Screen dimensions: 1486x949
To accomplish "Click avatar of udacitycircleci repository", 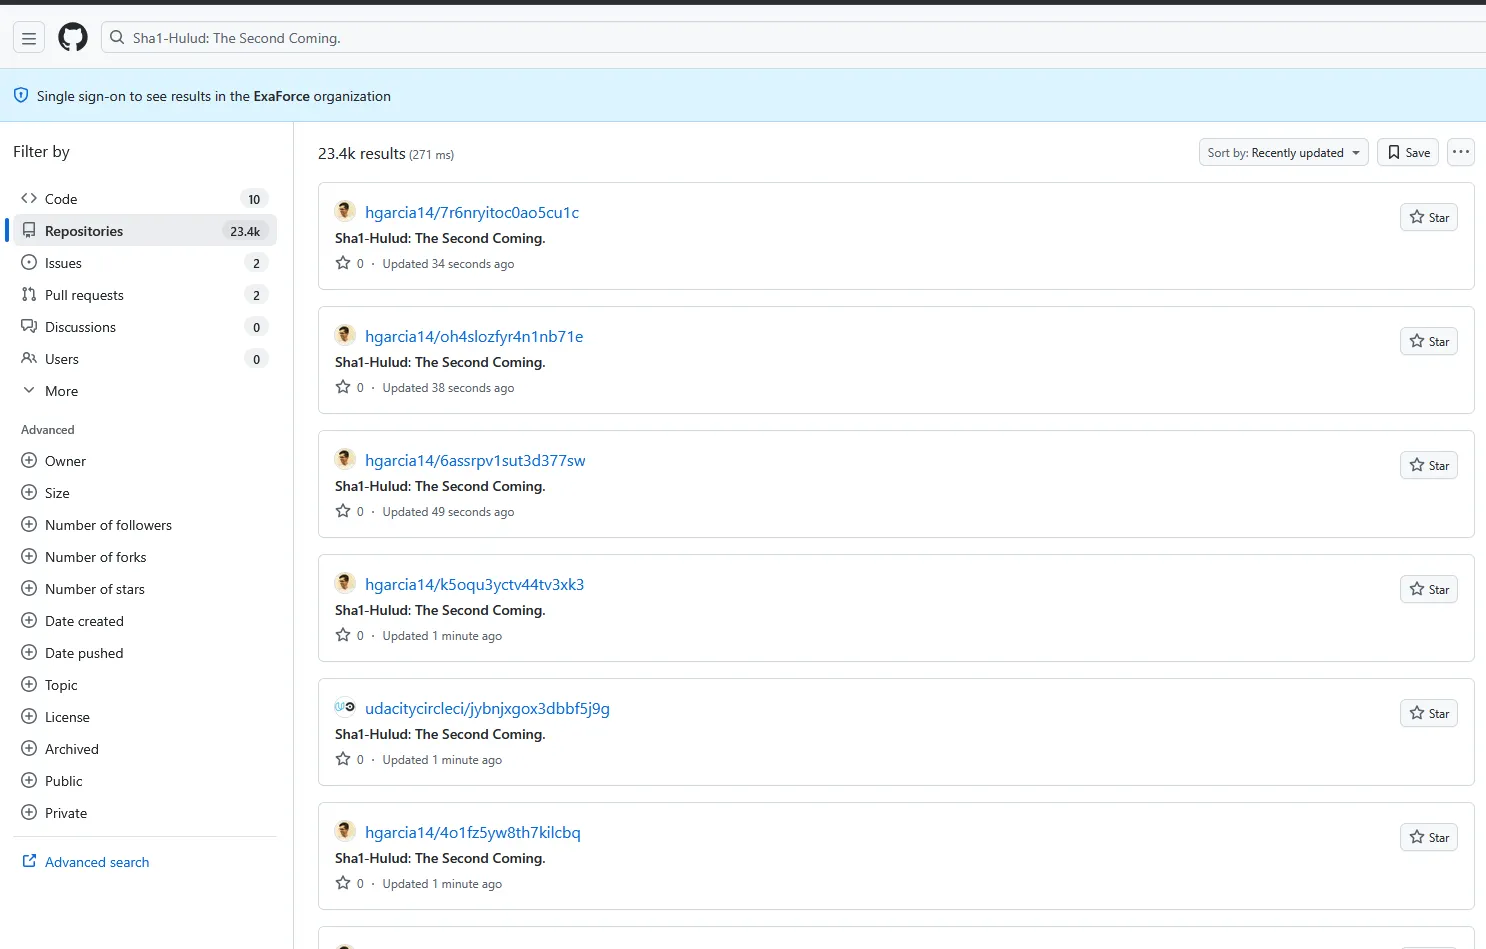I will pyautogui.click(x=345, y=707).
